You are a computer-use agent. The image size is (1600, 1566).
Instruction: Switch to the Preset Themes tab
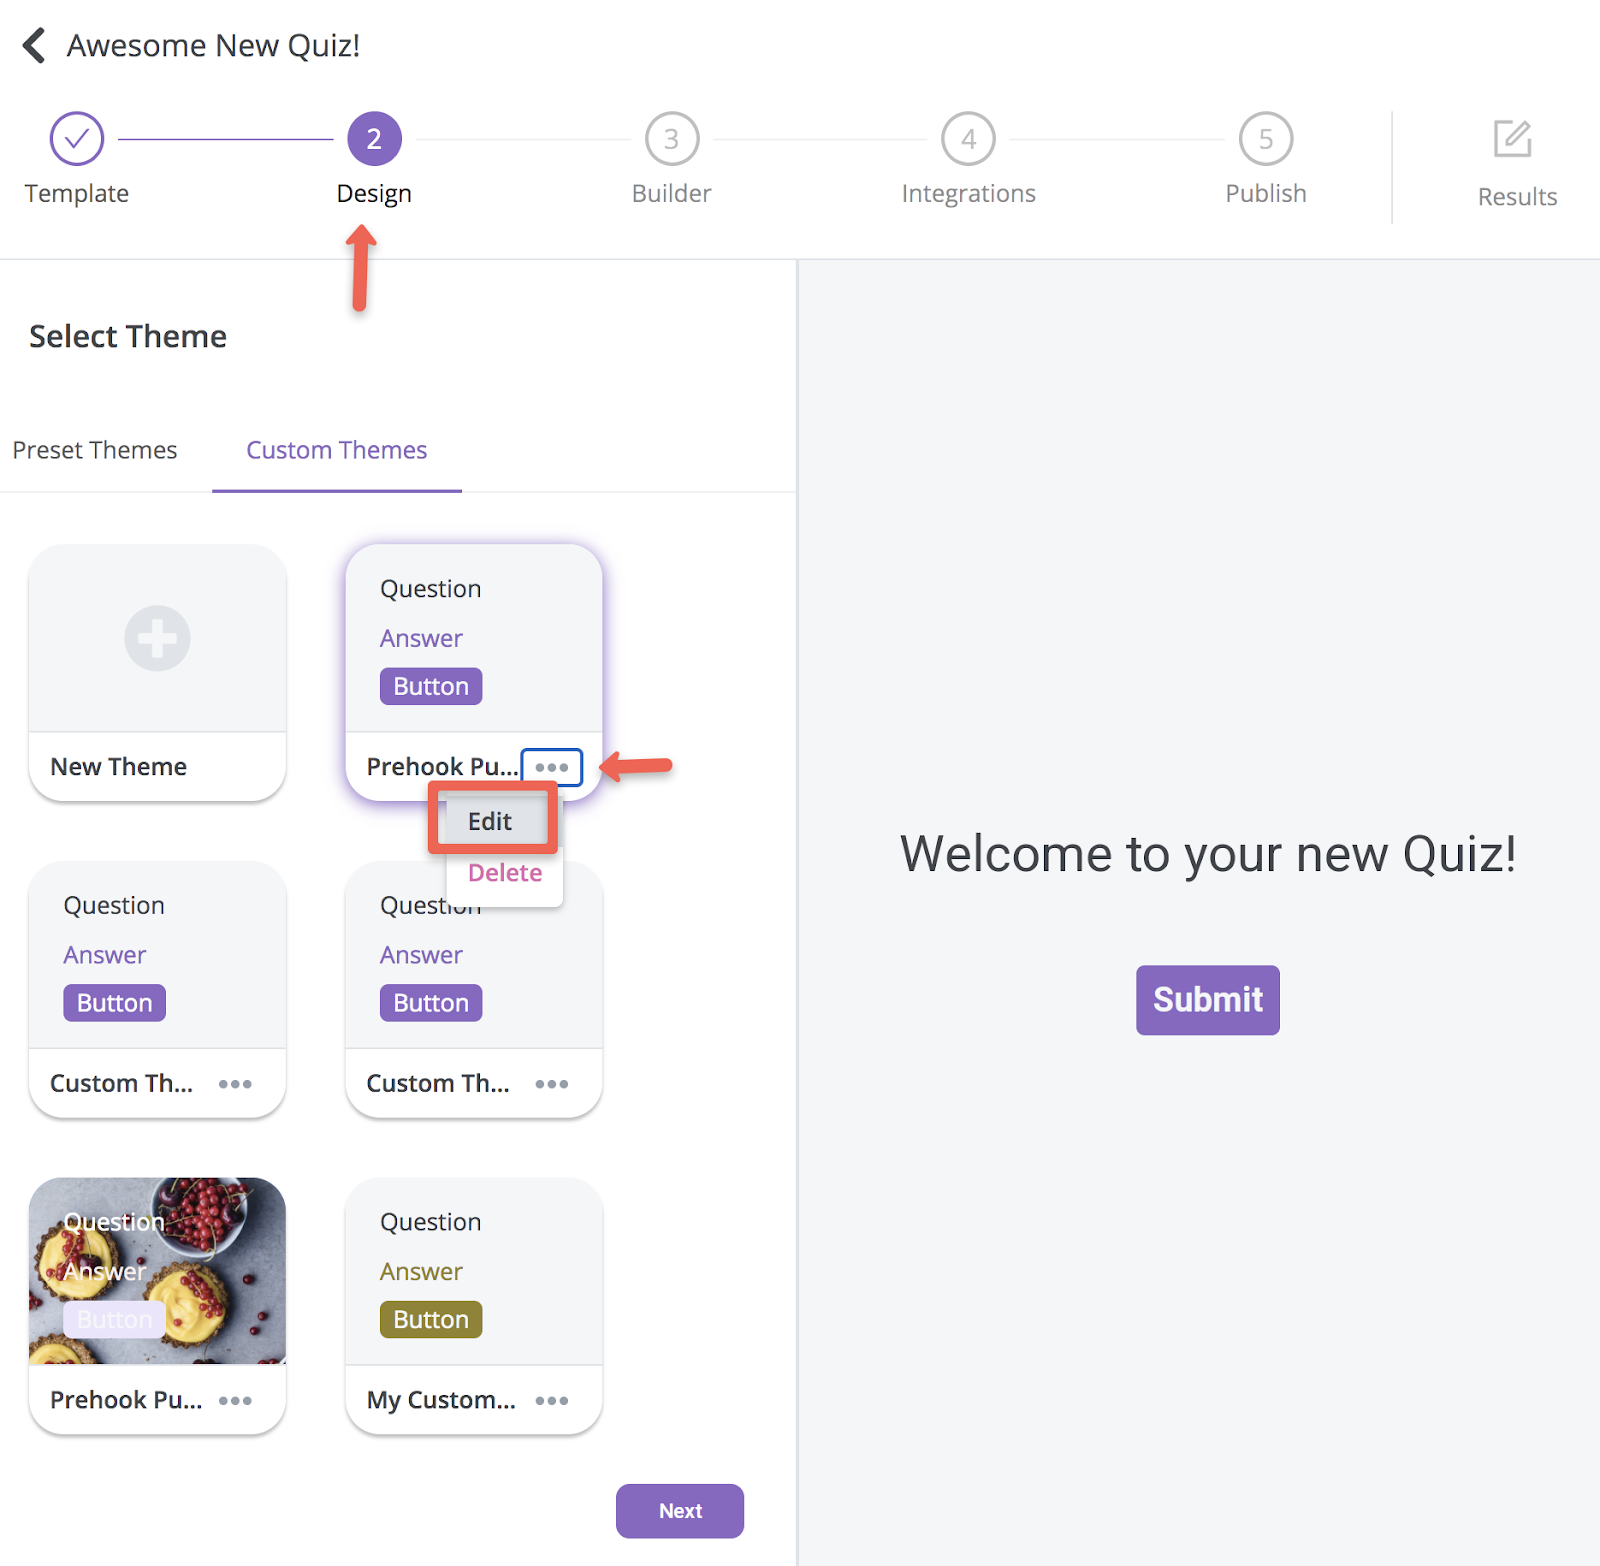(x=95, y=450)
